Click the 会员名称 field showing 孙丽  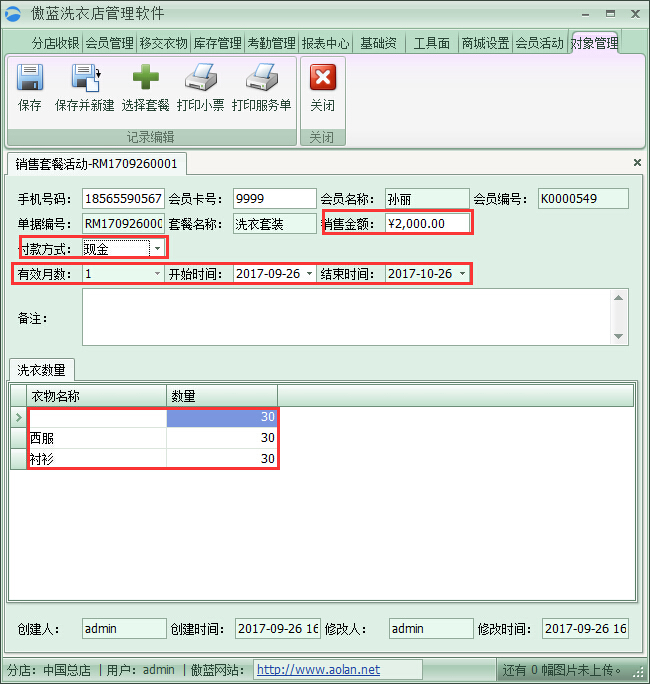pyautogui.click(x=427, y=199)
